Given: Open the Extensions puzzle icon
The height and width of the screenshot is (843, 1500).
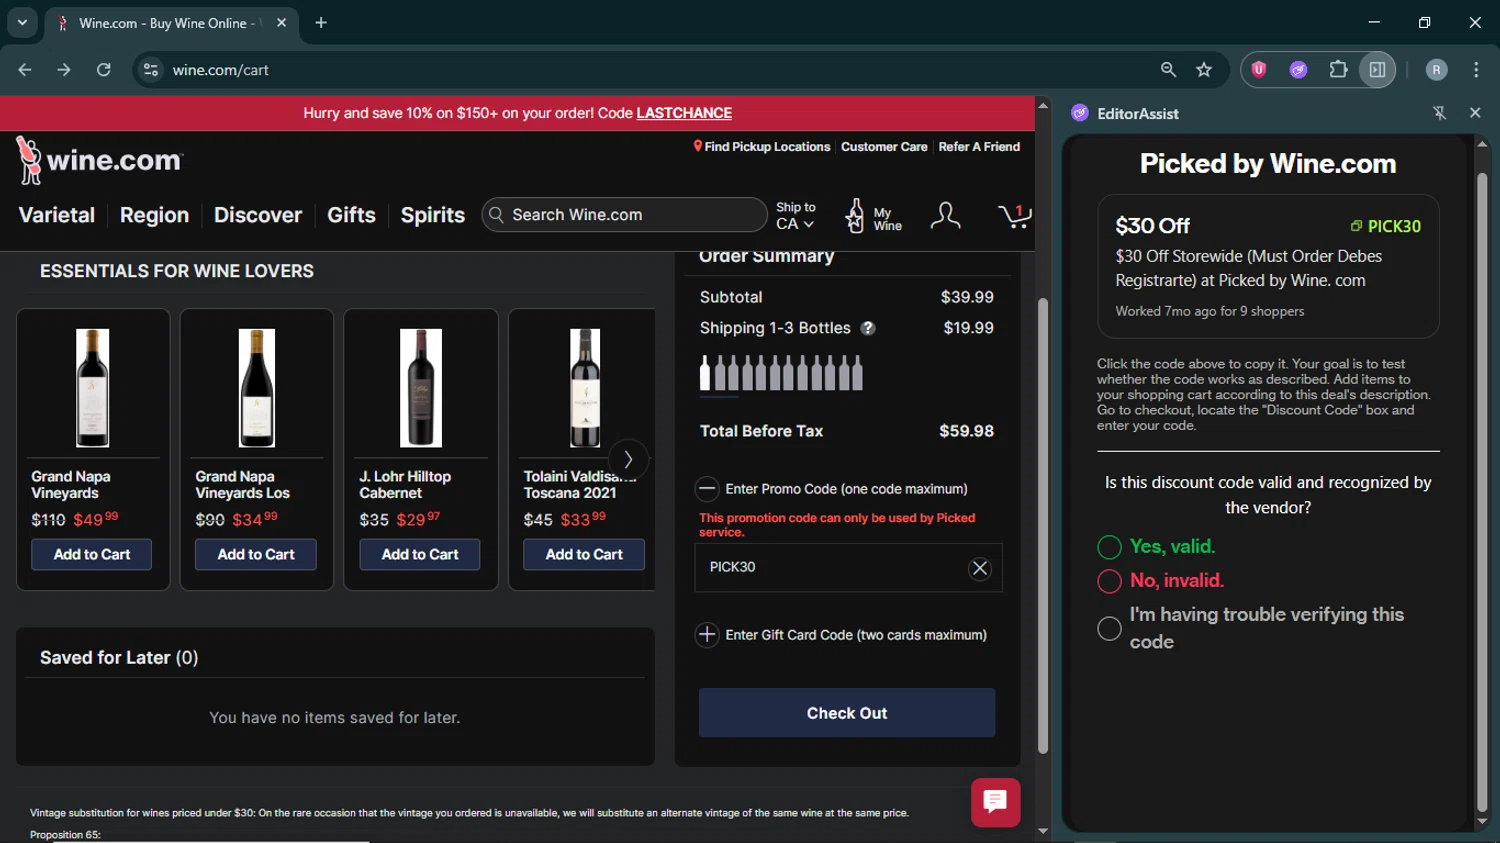Looking at the screenshot, I should [1338, 70].
